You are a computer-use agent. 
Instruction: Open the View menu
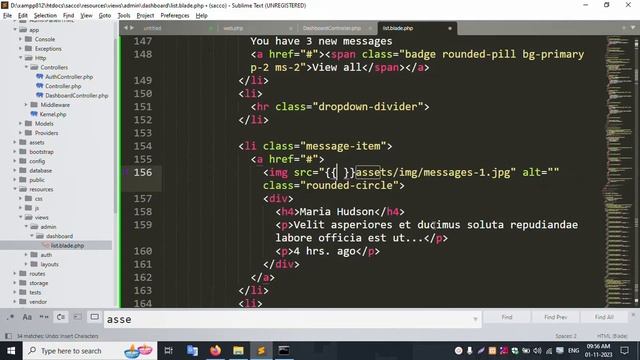click(86, 16)
